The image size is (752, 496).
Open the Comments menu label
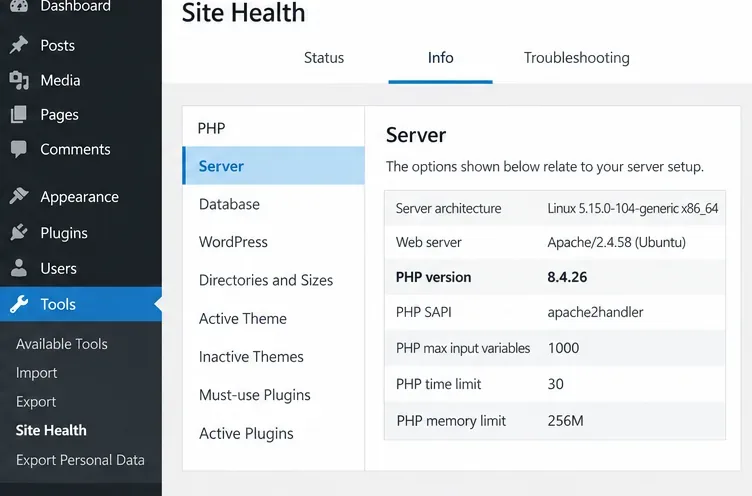coord(75,149)
